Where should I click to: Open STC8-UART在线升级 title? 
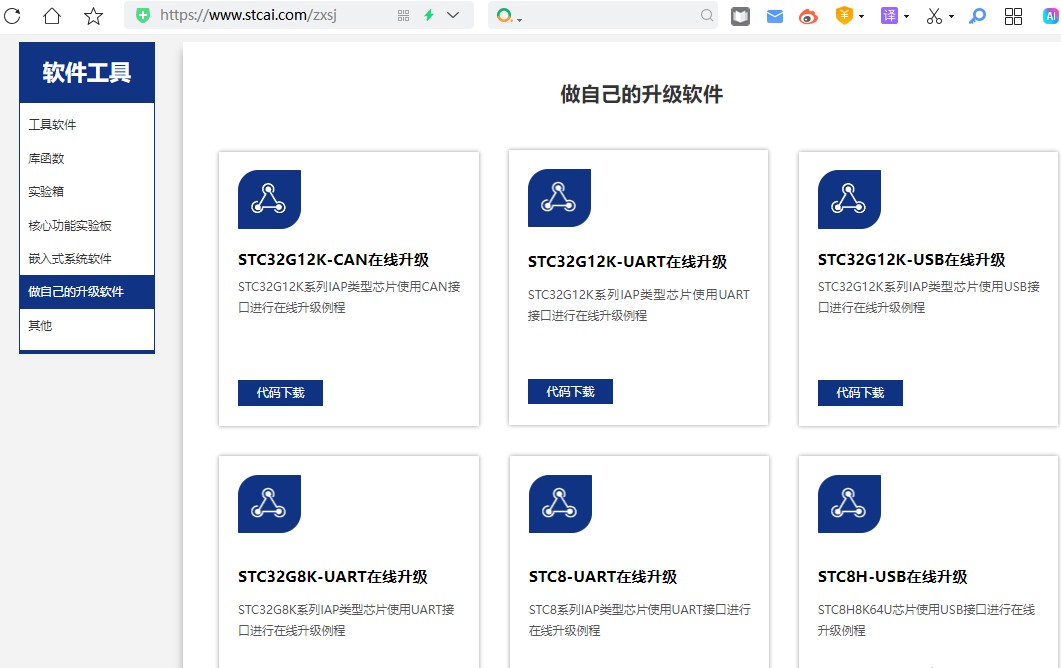coord(603,577)
